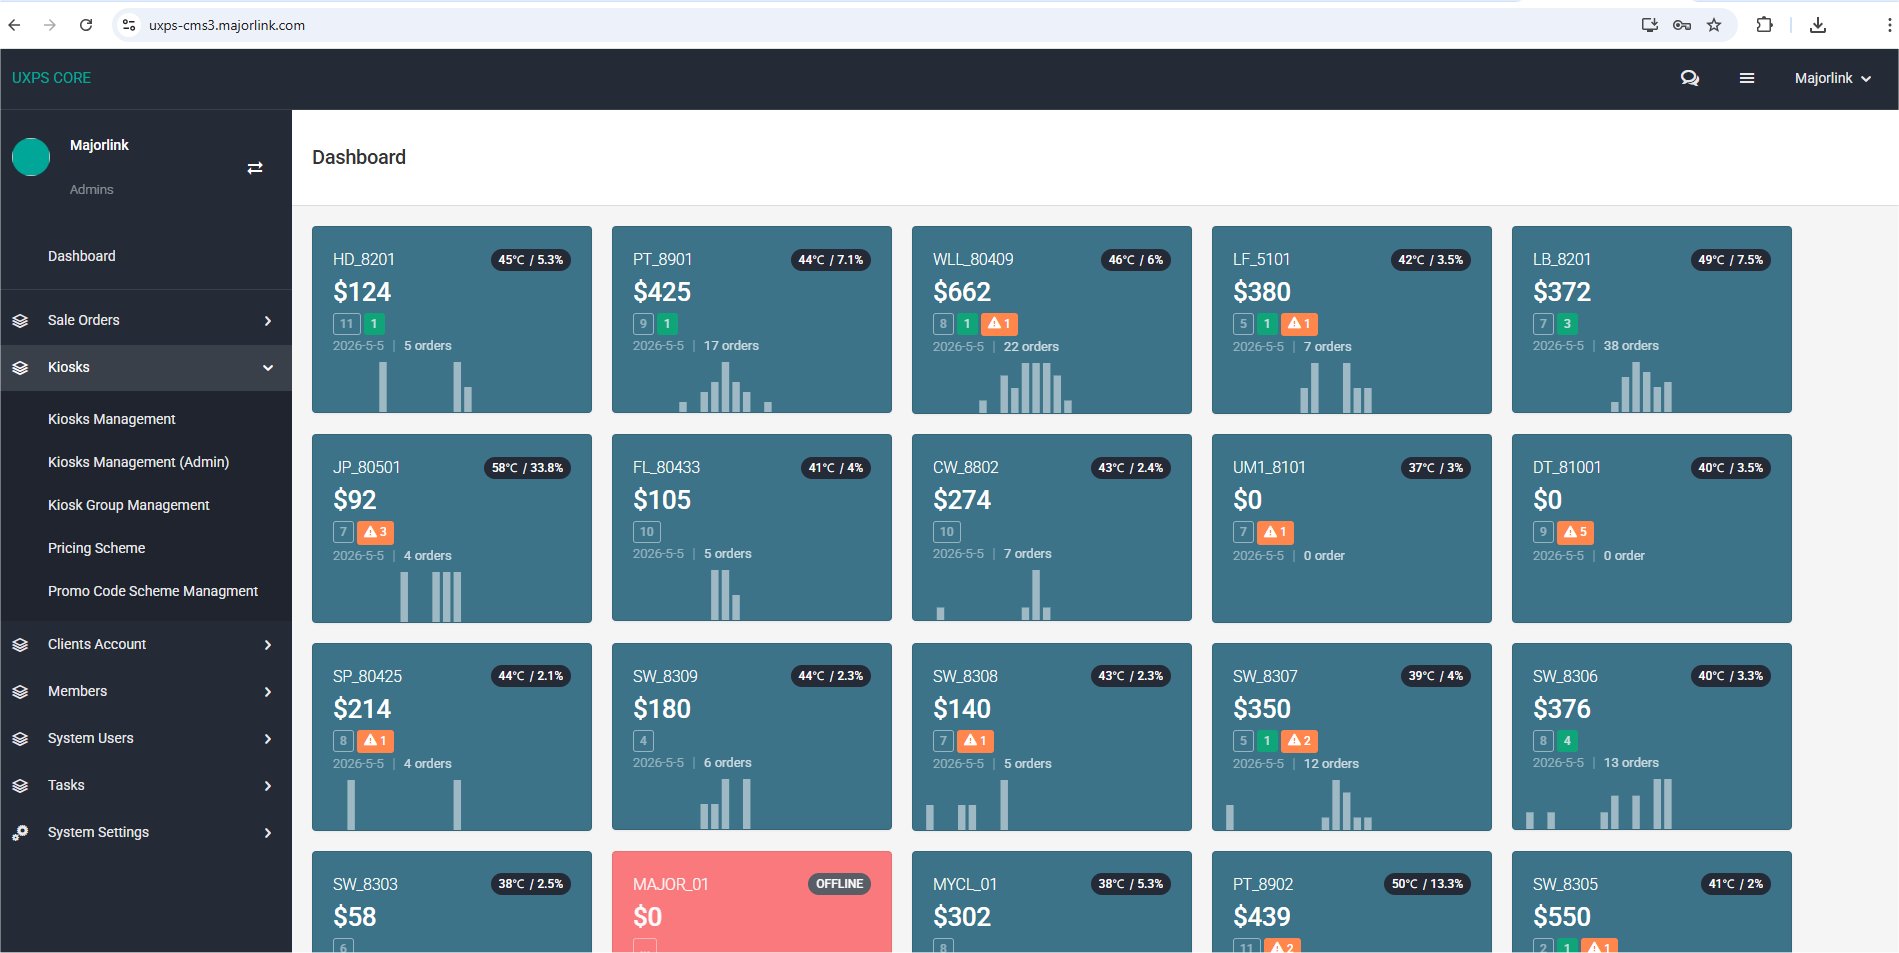Select Pricing Scheme in sidebar

pyautogui.click(x=96, y=548)
